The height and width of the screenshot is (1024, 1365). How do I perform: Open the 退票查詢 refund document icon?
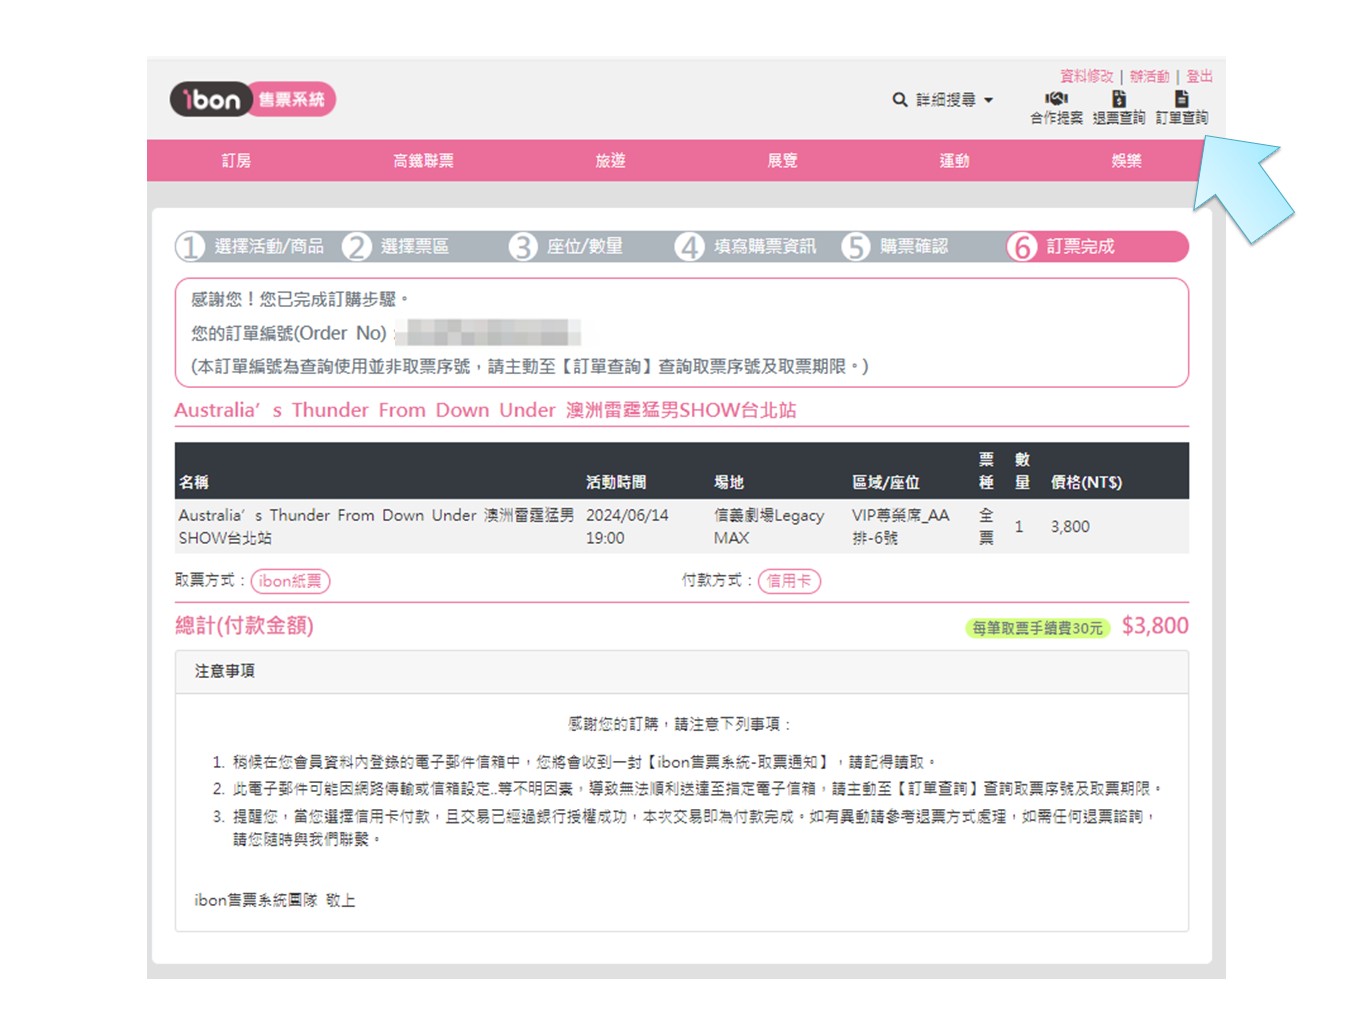coord(1119,98)
